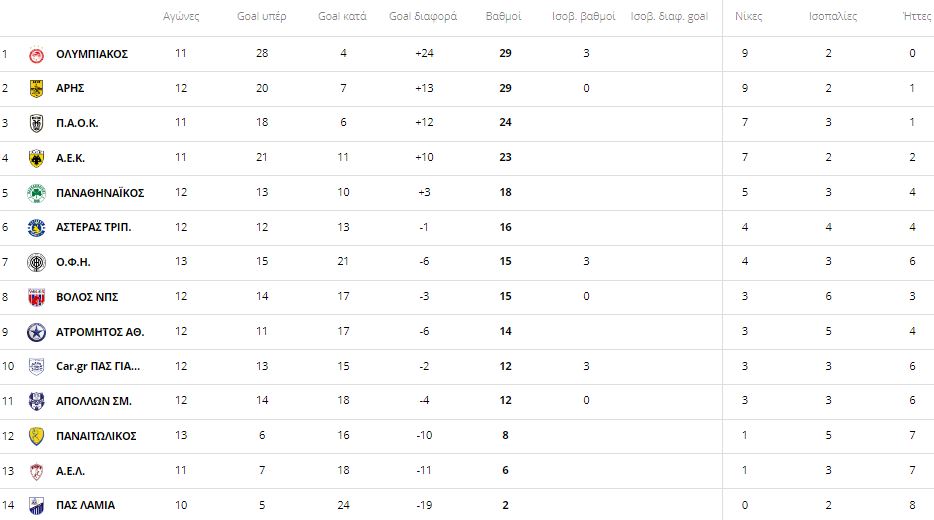Click the Νίκες column header
Viewport: 934px width, 520px height.
748,17
